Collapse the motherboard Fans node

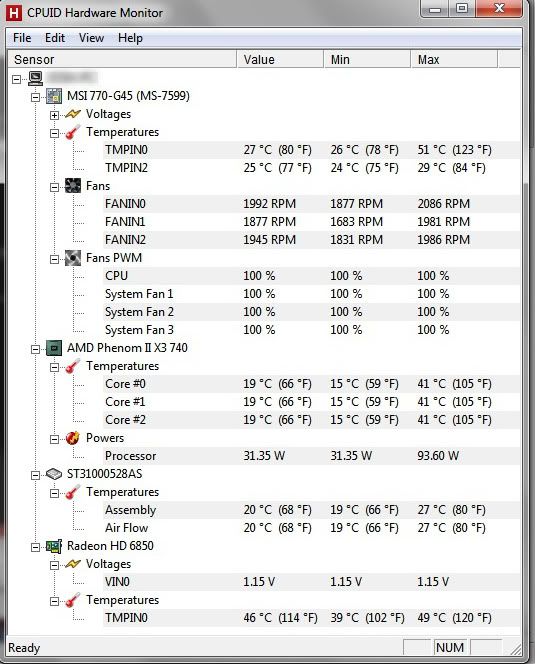coord(54,187)
